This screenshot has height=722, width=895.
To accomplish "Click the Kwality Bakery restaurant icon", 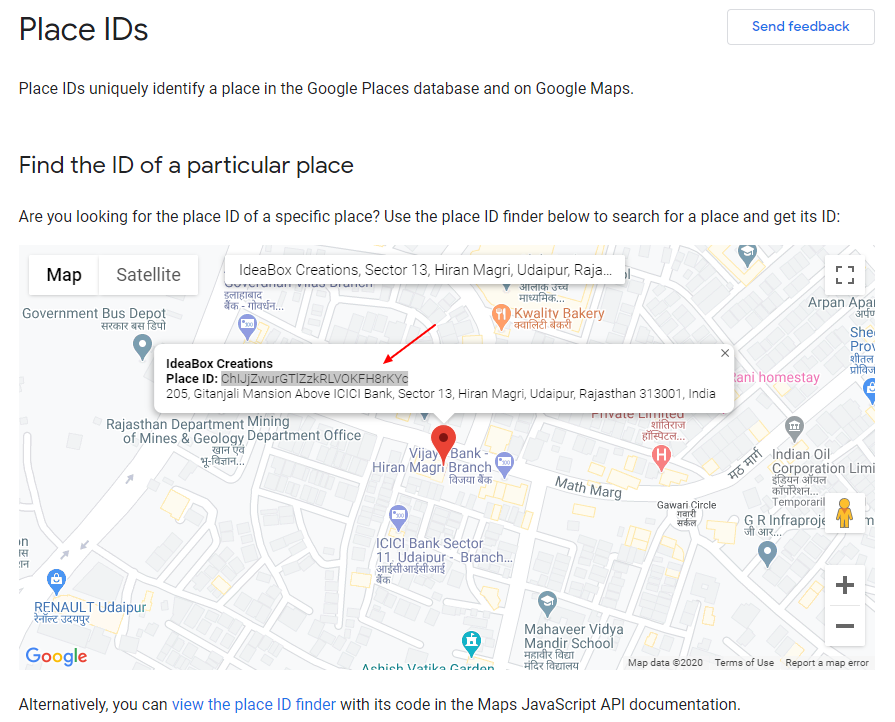I will 501,317.
